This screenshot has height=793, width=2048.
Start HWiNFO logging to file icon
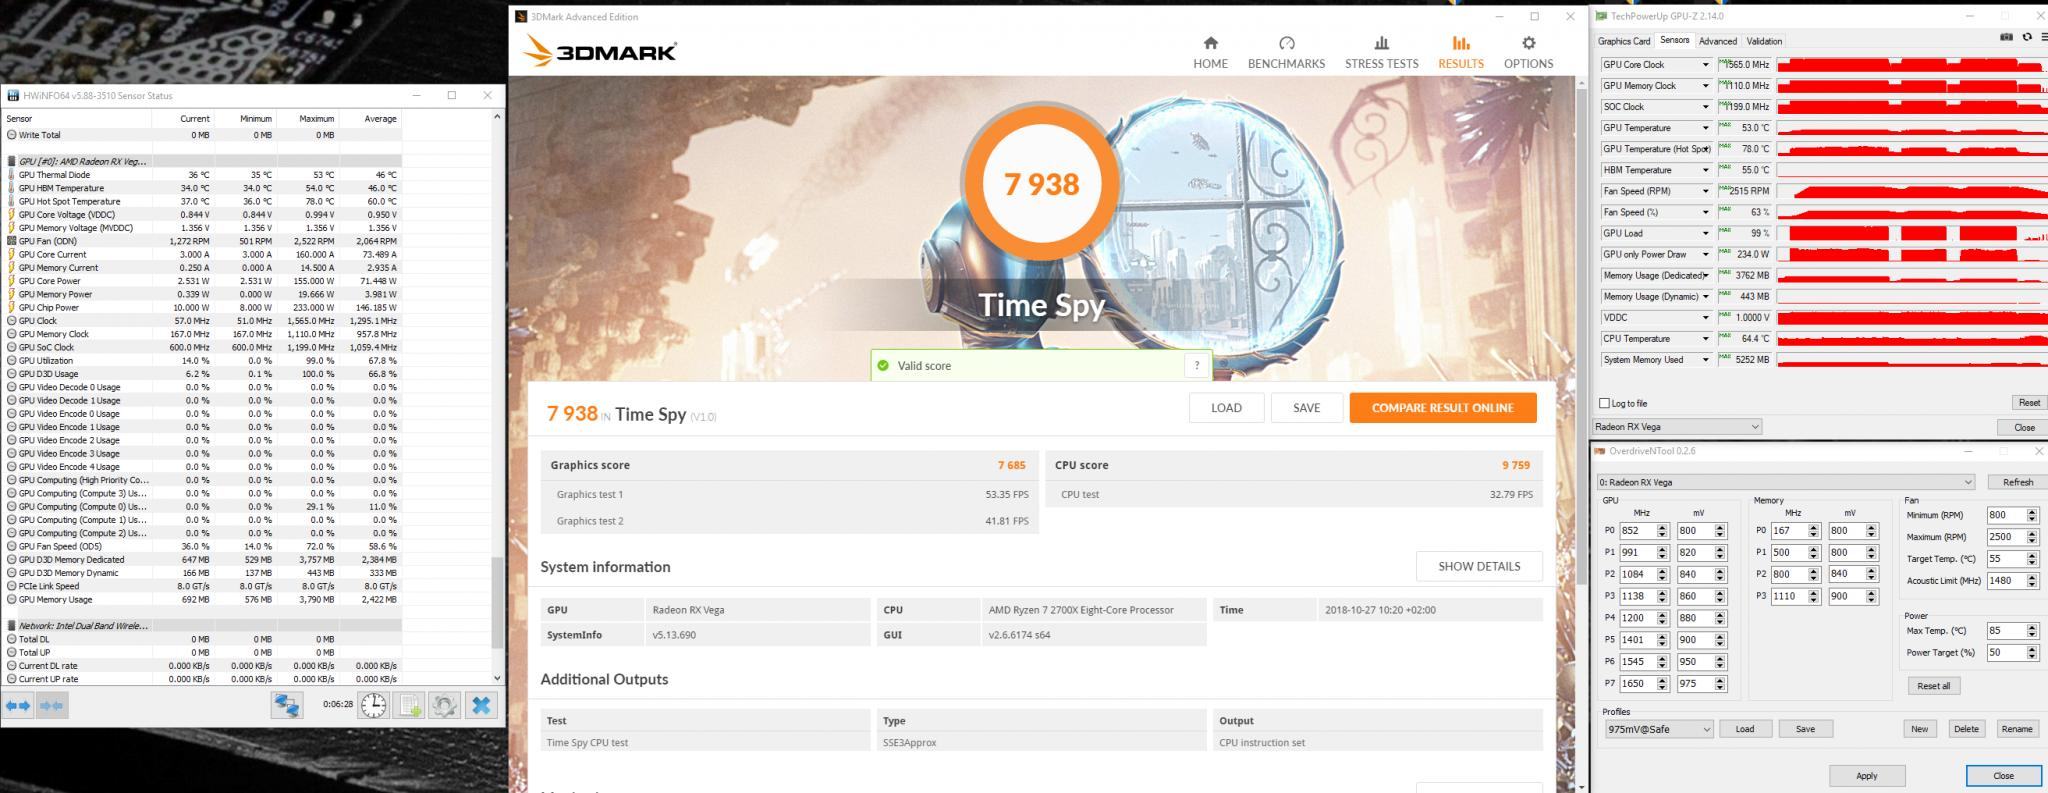(x=409, y=705)
